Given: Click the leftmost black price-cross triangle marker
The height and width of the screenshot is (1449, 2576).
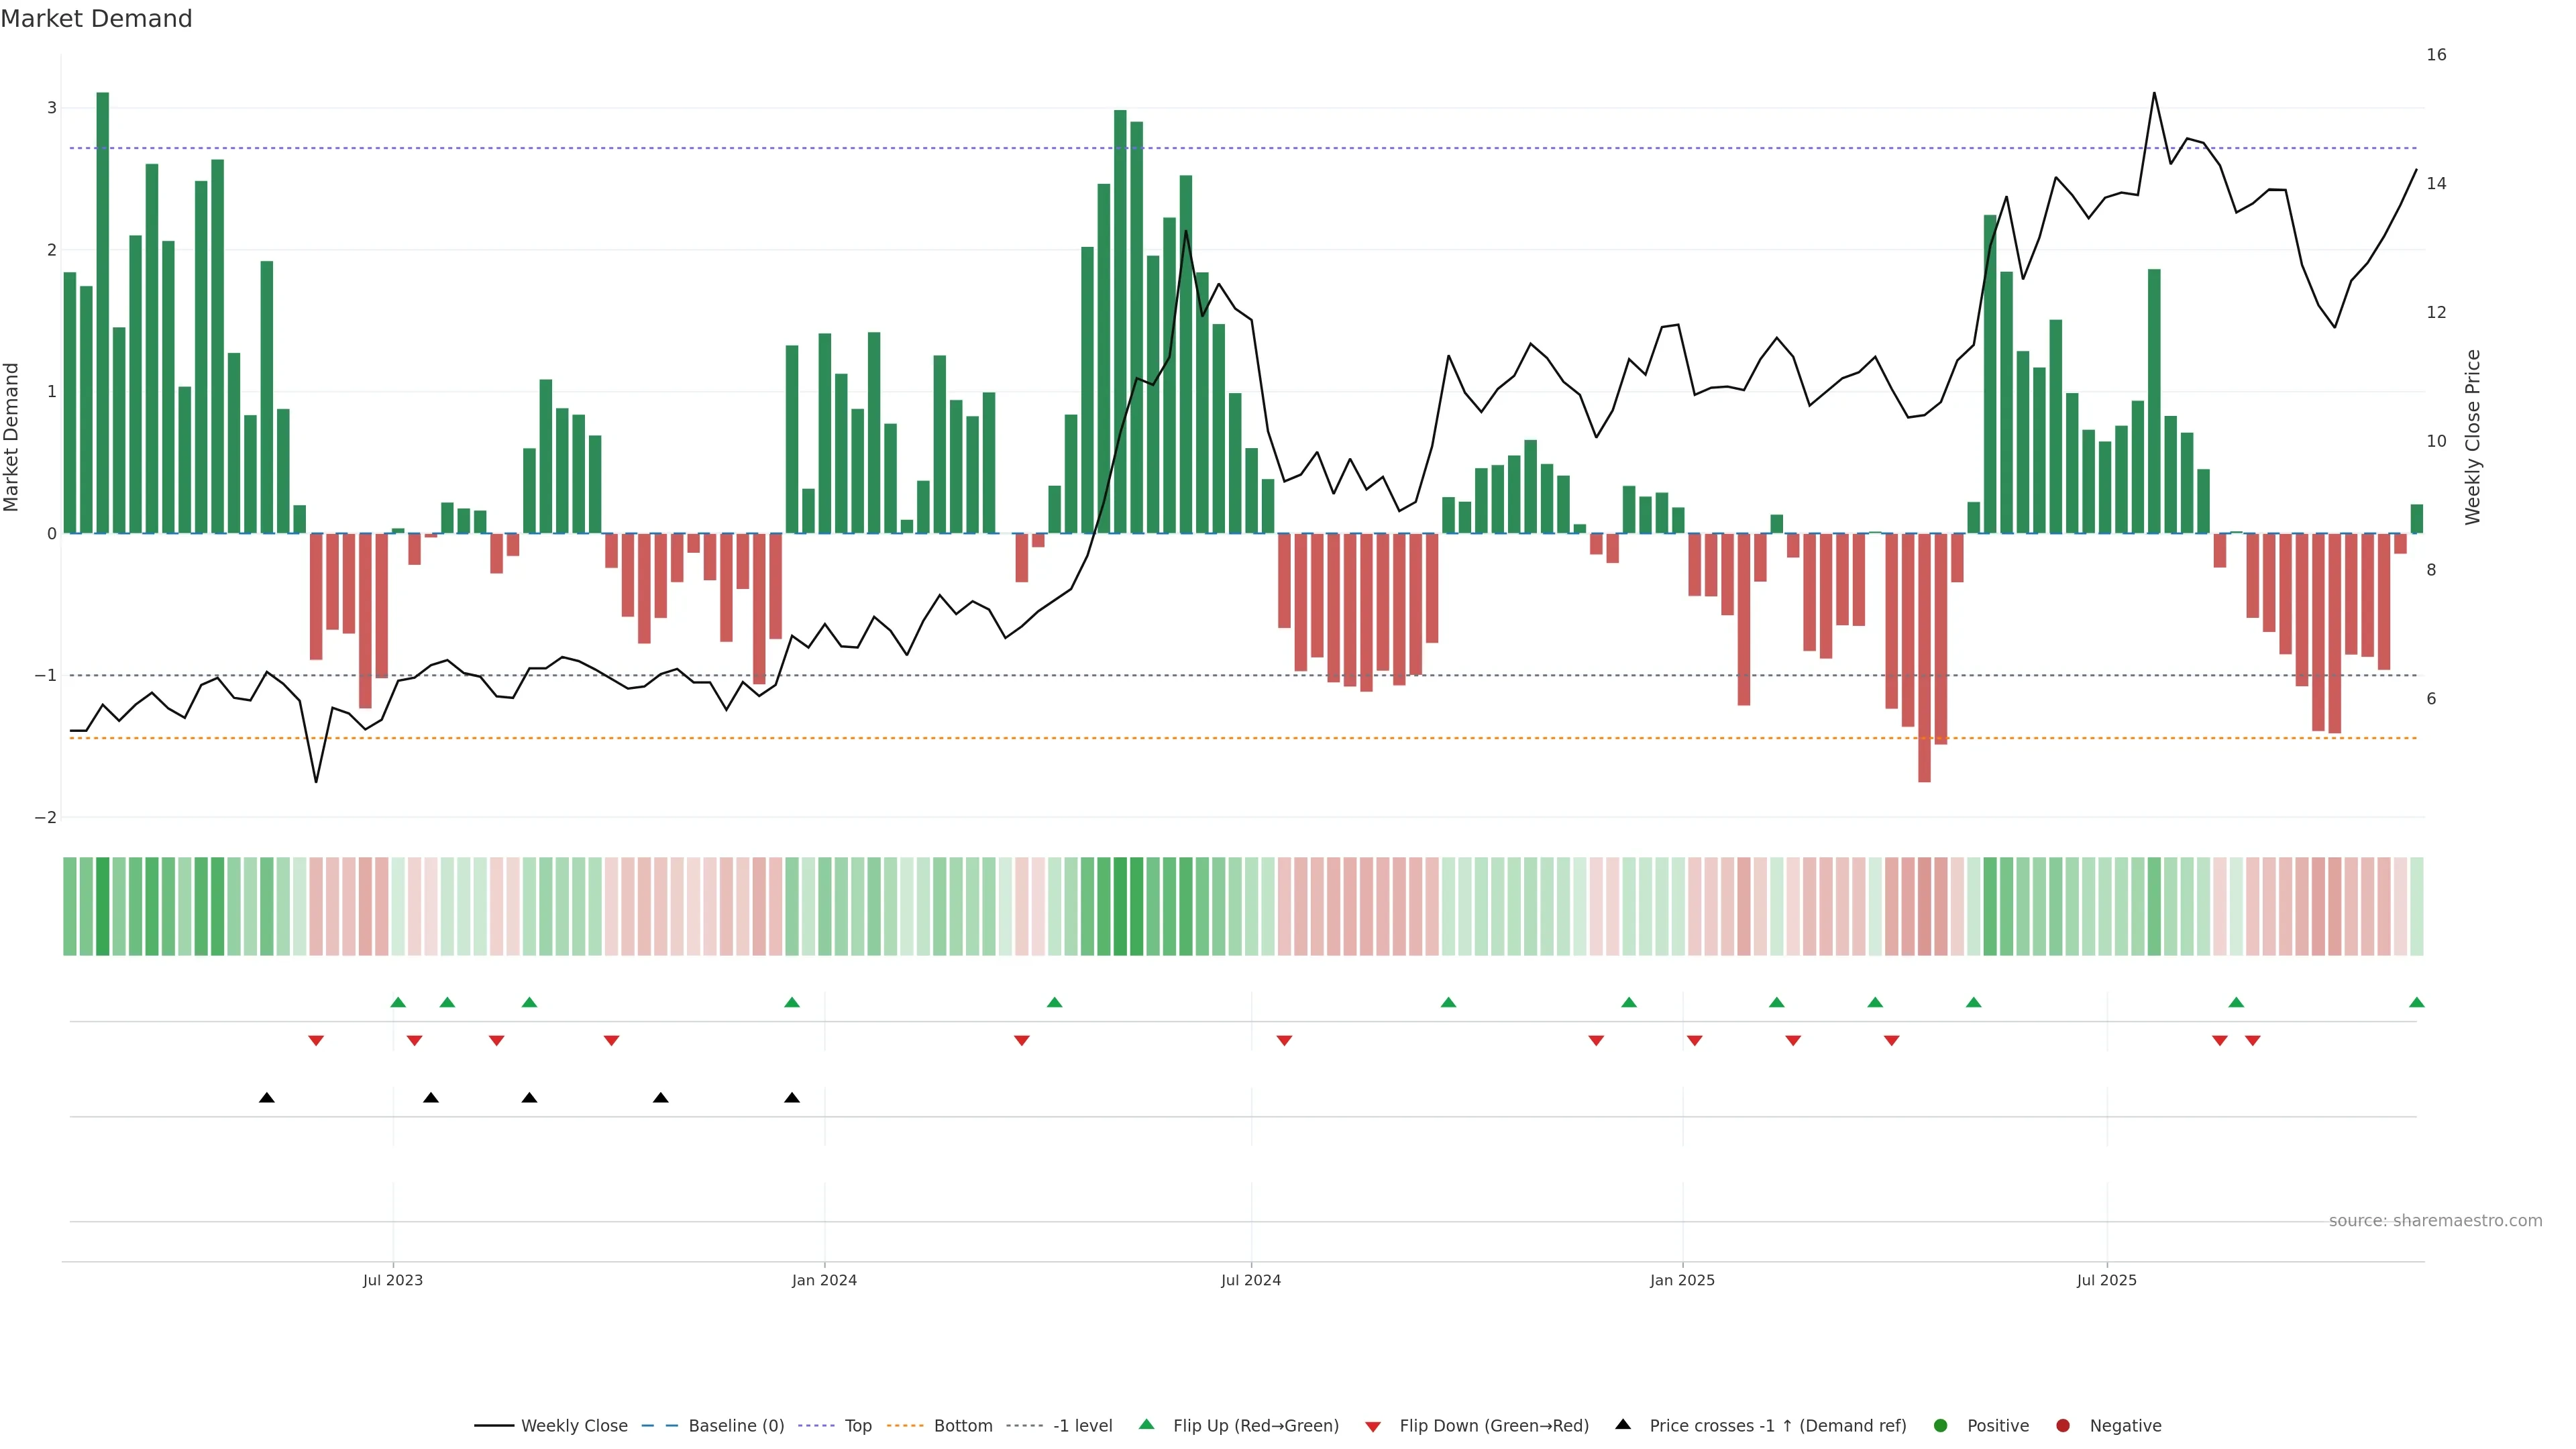Looking at the screenshot, I should click(x=267, y=1098).
